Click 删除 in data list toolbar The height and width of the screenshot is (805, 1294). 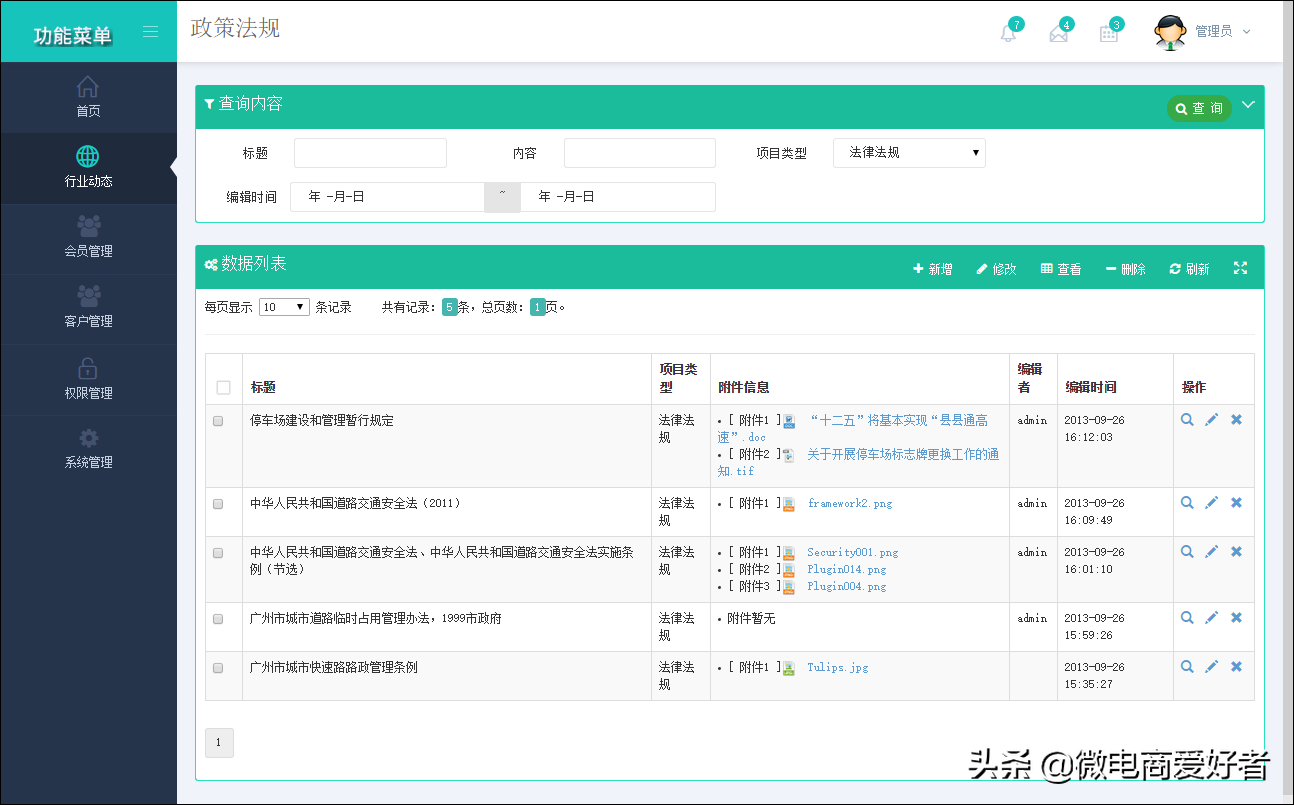1126,269
